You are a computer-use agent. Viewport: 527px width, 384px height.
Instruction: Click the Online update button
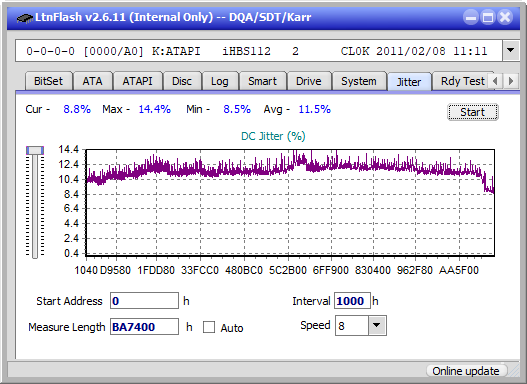[465, 371]
